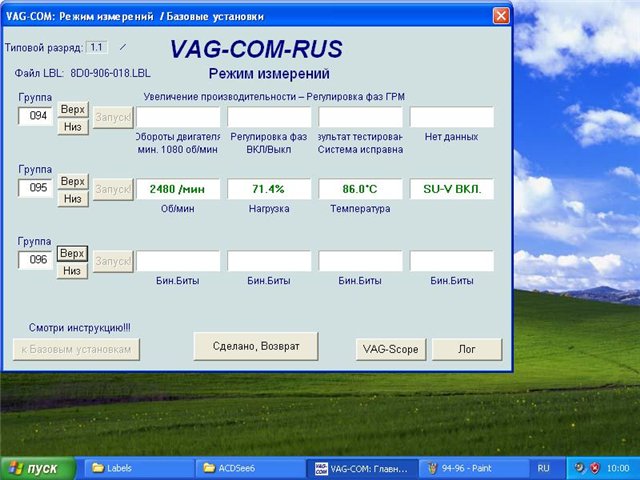Image resolution: width=640 pixels, height=480 pixels.
Task: Click the 71.4% load value
Action: coord(269,189)
